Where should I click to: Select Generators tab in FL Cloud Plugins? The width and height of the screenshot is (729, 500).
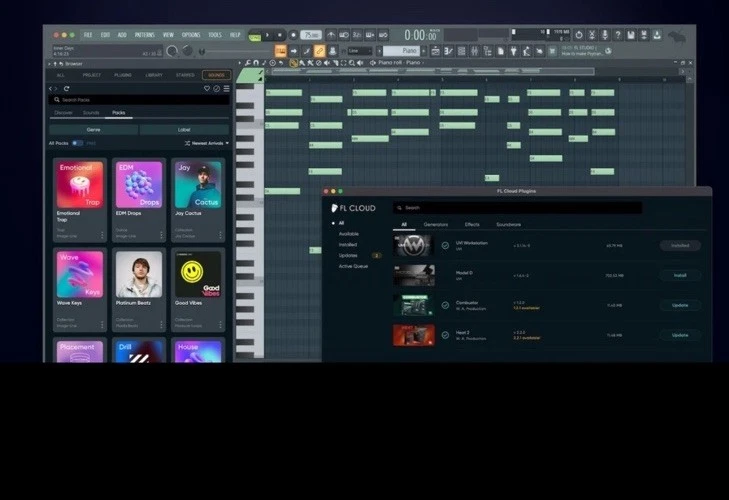tap(436, 225)
